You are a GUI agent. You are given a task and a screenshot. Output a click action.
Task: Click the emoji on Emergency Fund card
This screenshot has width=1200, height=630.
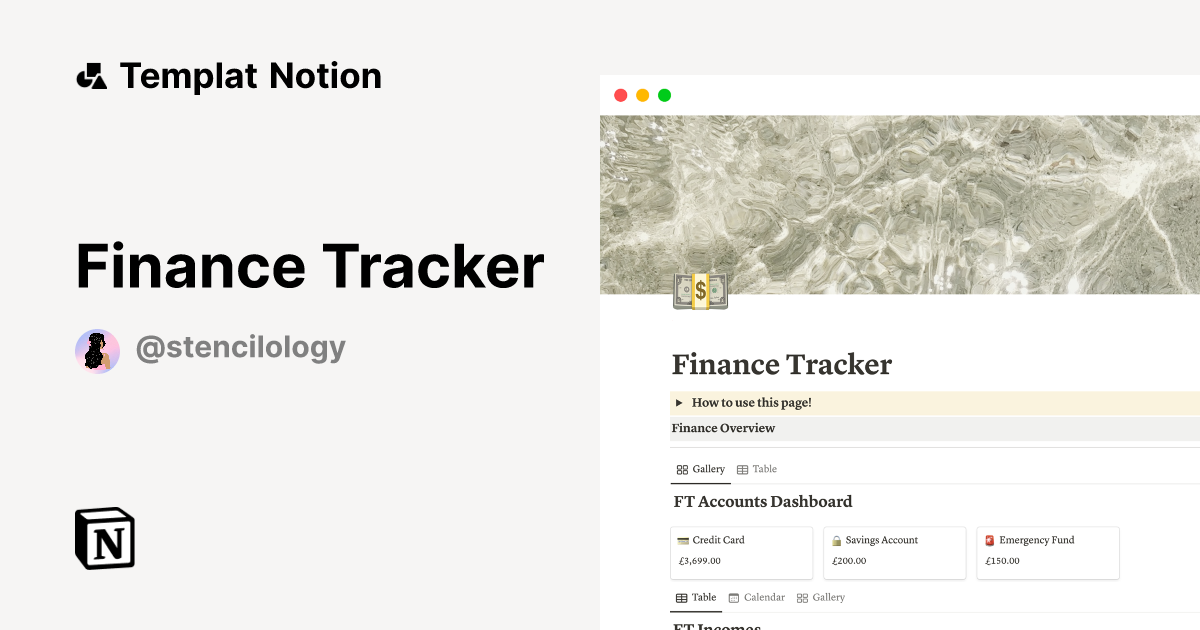click(990, 539)
